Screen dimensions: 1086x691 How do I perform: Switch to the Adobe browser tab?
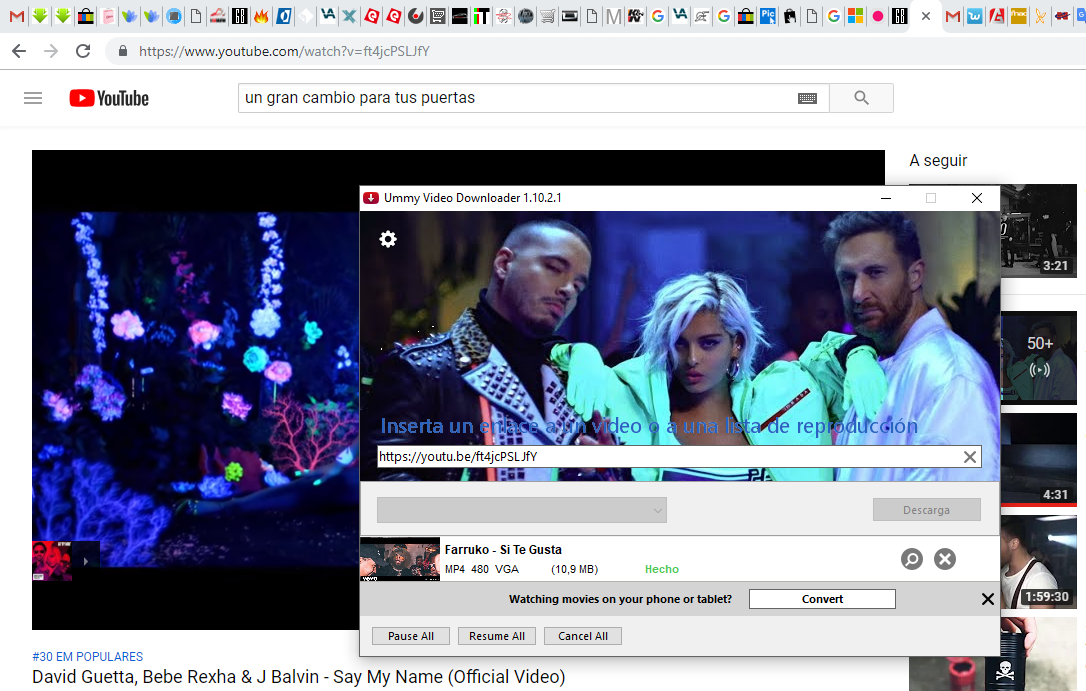997,16
